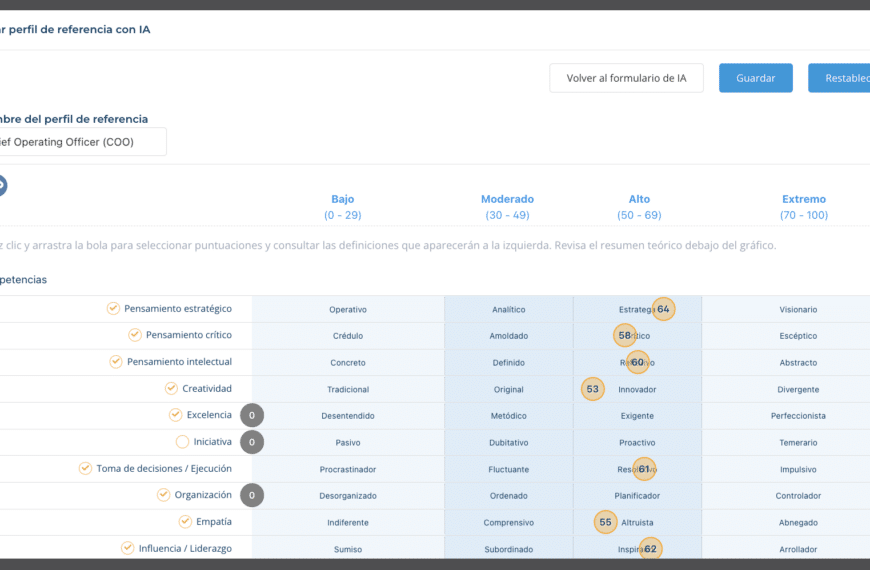This screenshot has width=870, height=570.
Task: Click the Visionario cell in strategic thinking row
Action: pos(798,310)
